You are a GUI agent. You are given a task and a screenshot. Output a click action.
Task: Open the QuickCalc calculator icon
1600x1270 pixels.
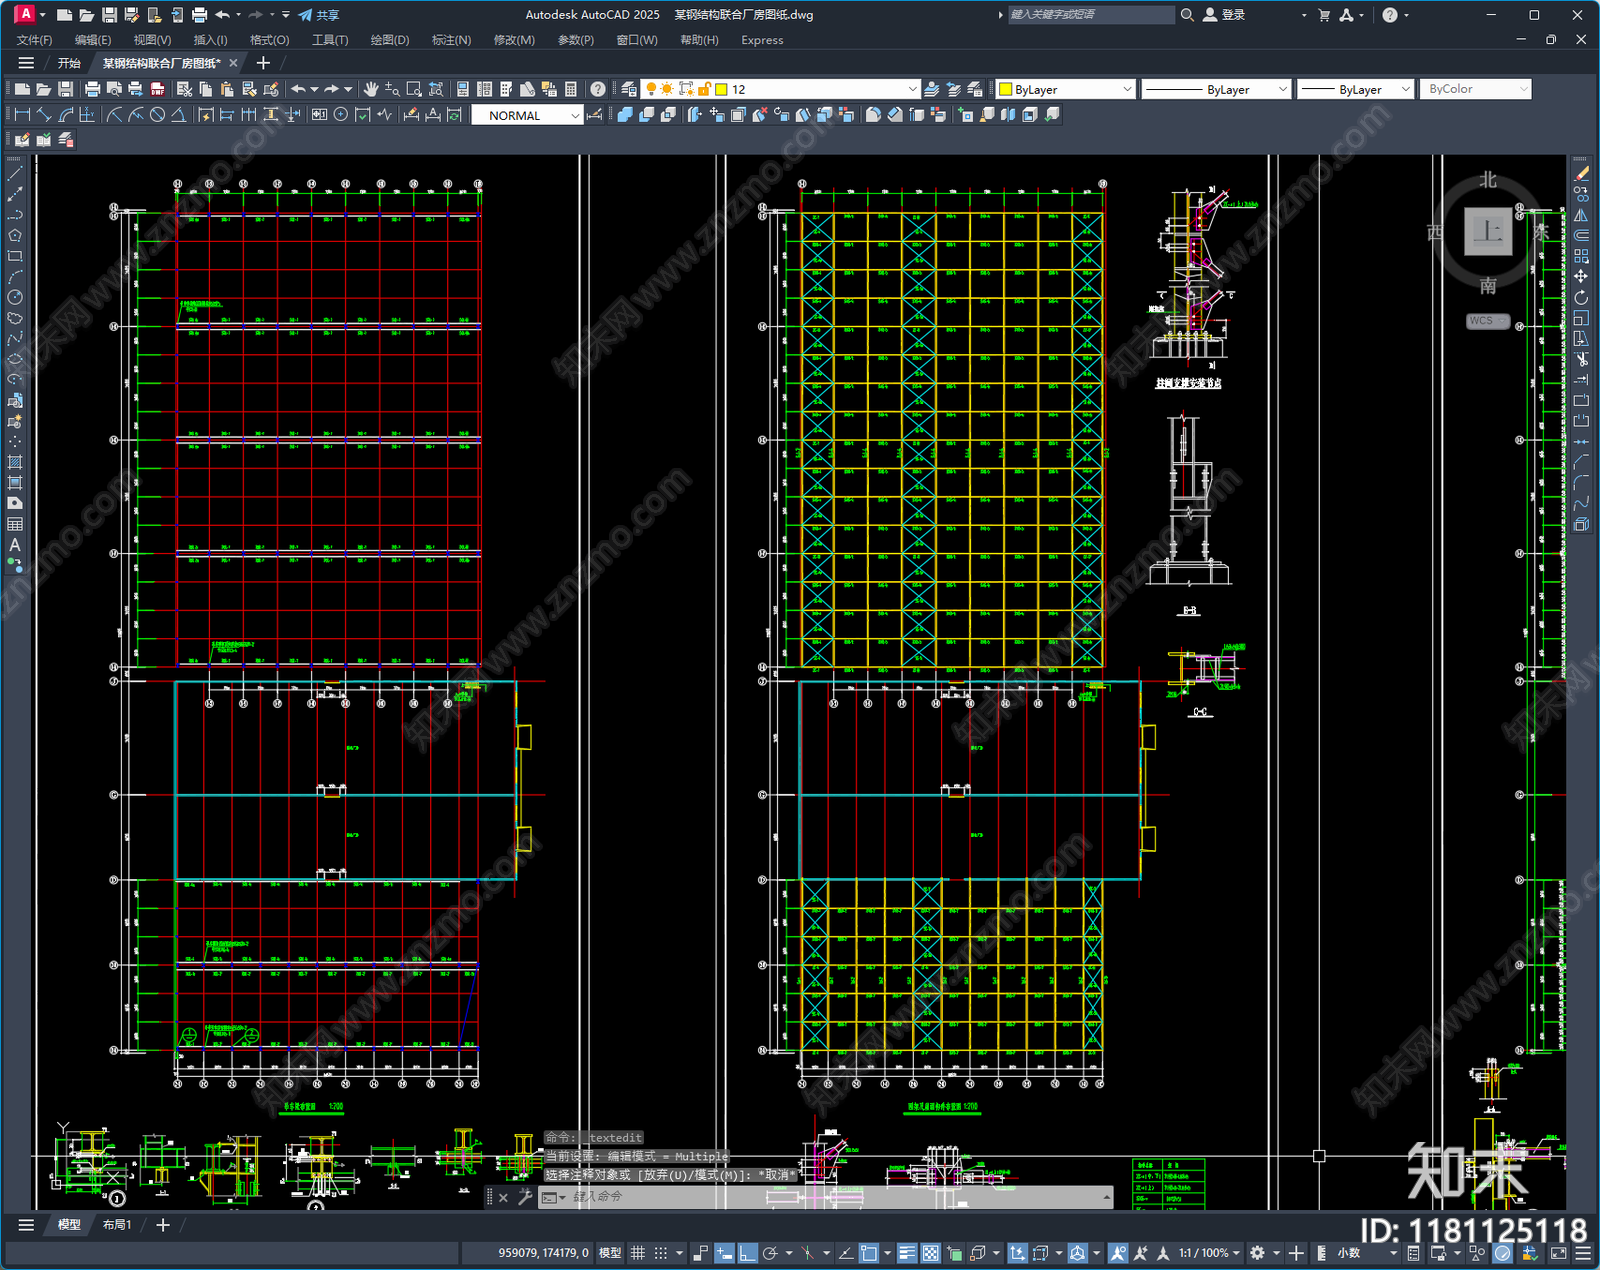tap(571, 89)
